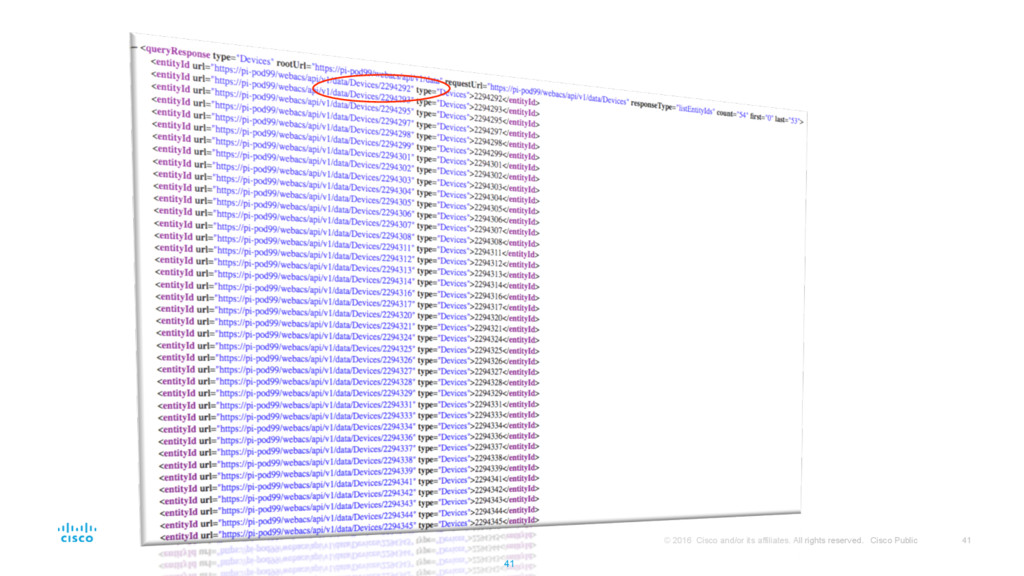Select the last="53" attribute
The height and width of the screenshot is (576, 1024).
788,120
